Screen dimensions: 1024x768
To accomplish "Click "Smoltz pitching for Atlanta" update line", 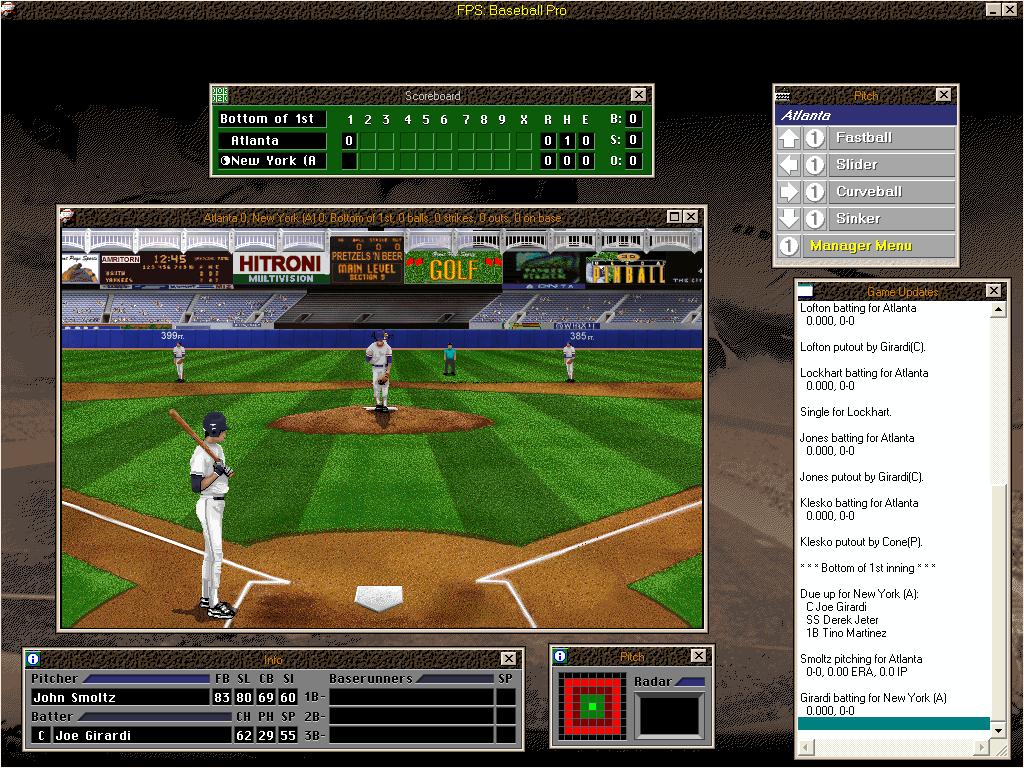I will tap(861, 659).
